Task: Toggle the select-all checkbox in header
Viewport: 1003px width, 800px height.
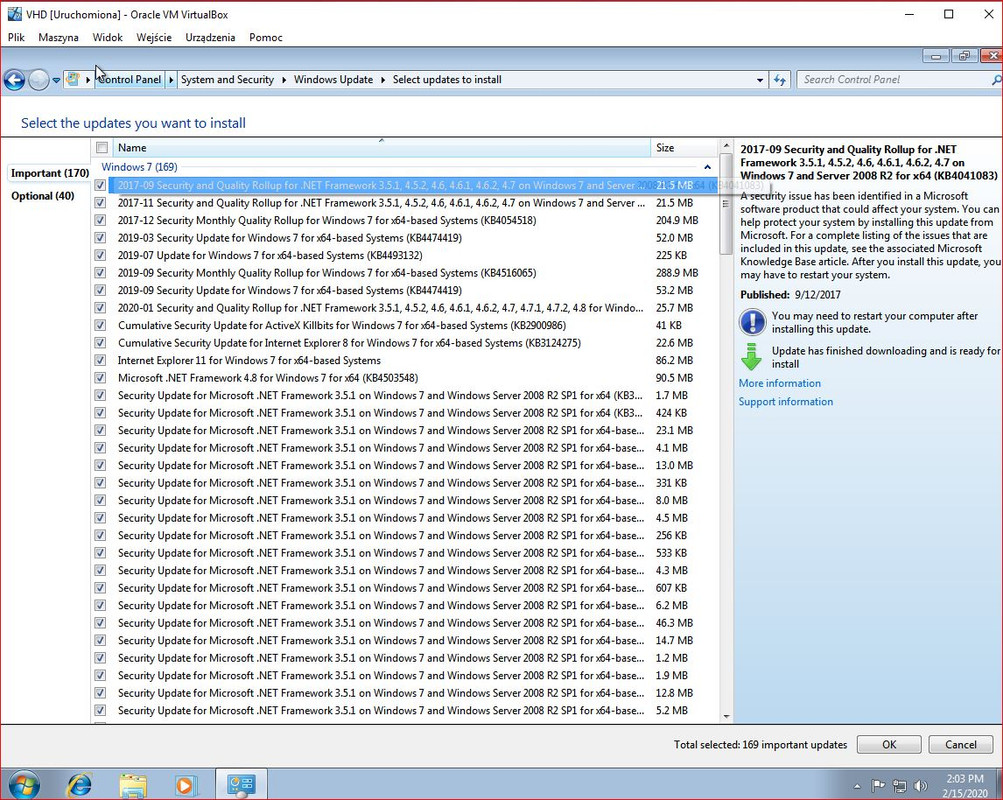Action: coord(102,148)
